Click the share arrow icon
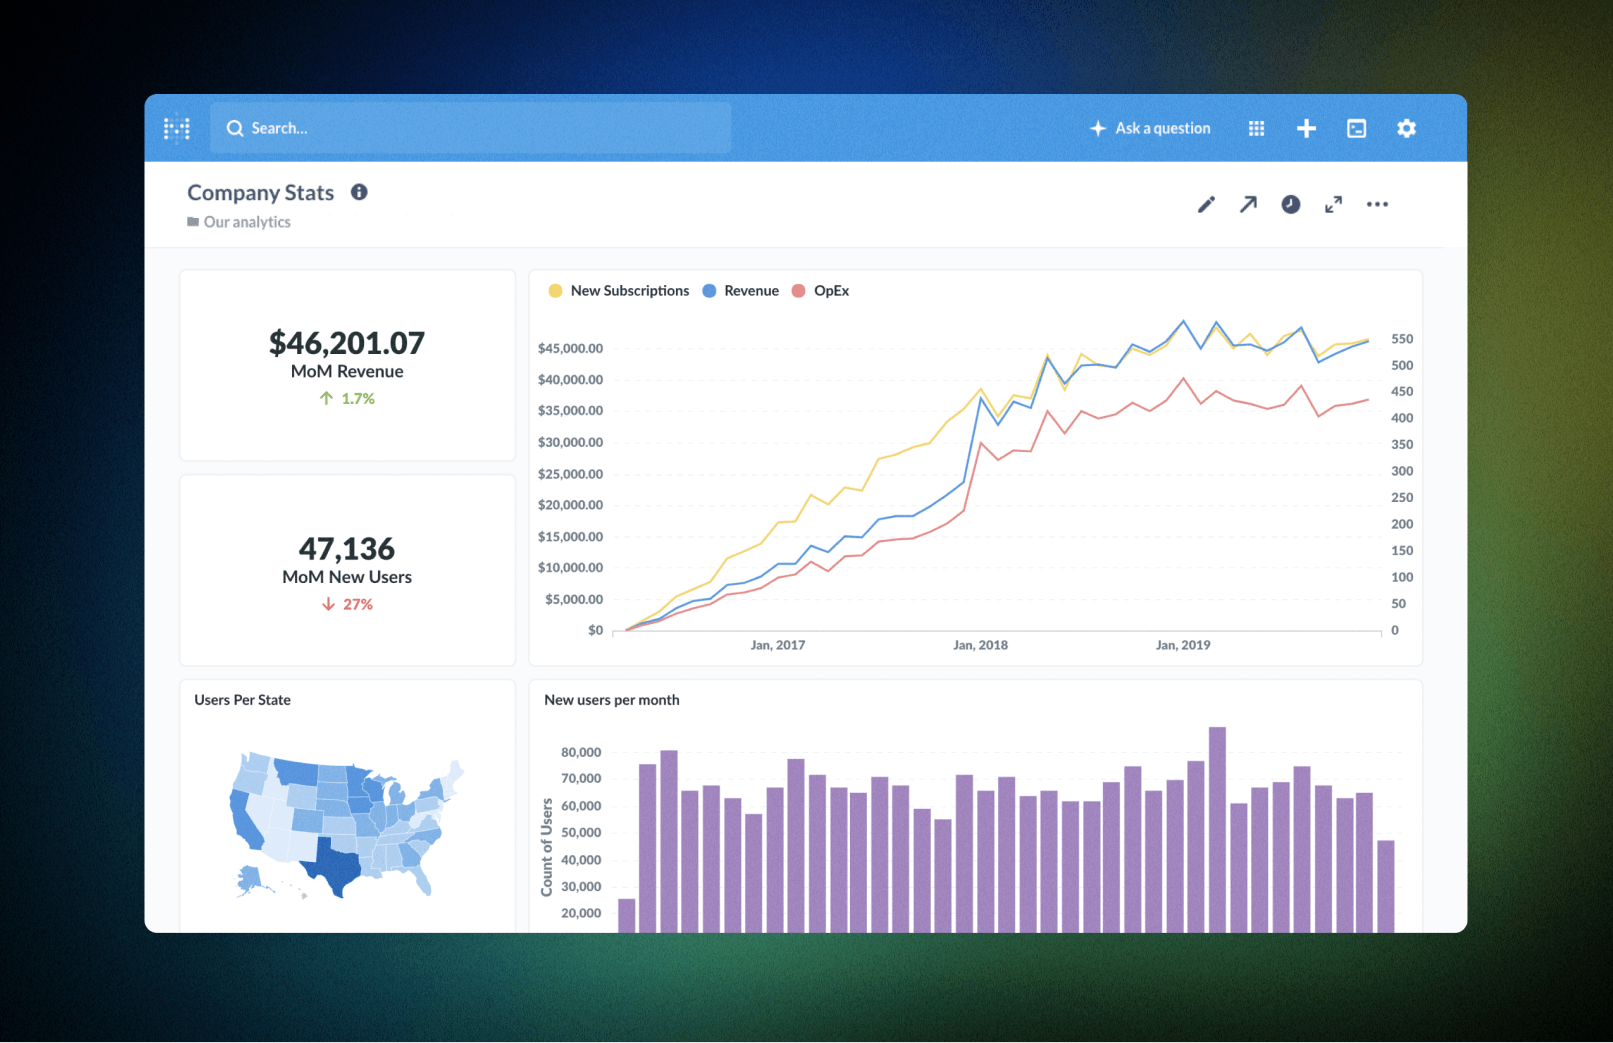1613x1043 pixels. [x=1248, y=204]
